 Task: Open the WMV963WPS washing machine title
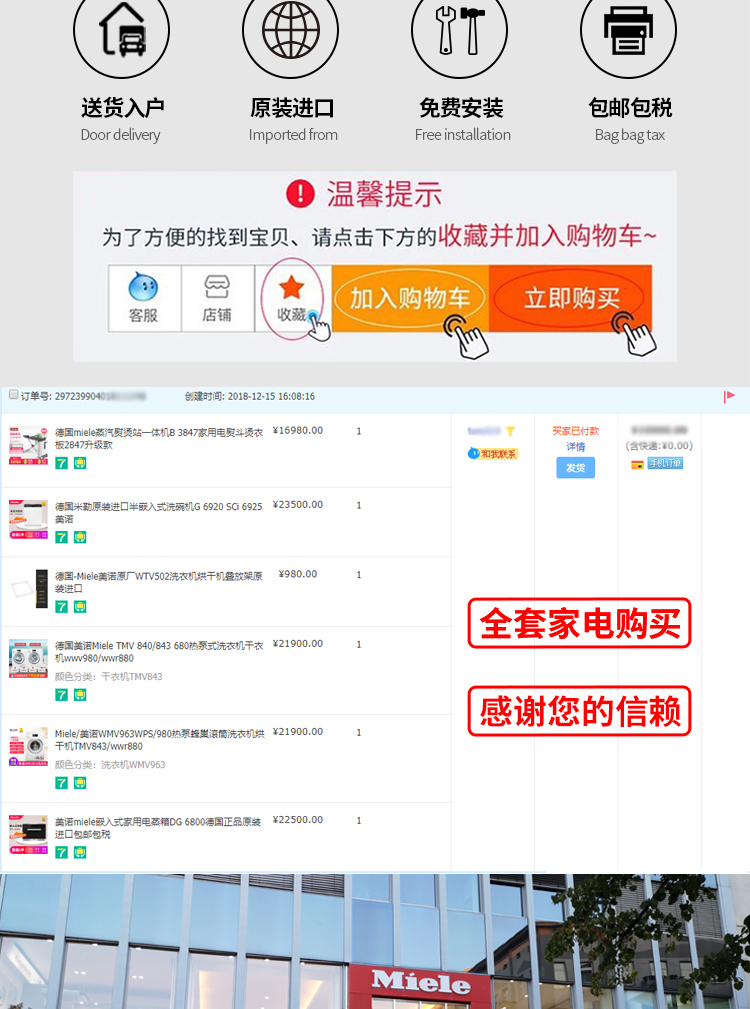[x=160, y=739]
